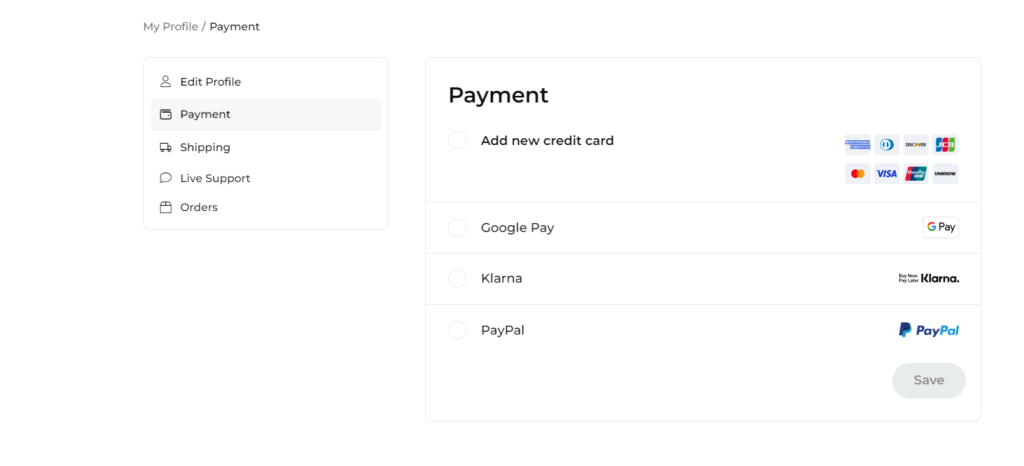Click the Live Support chat bubble icon

pos(166,178)
